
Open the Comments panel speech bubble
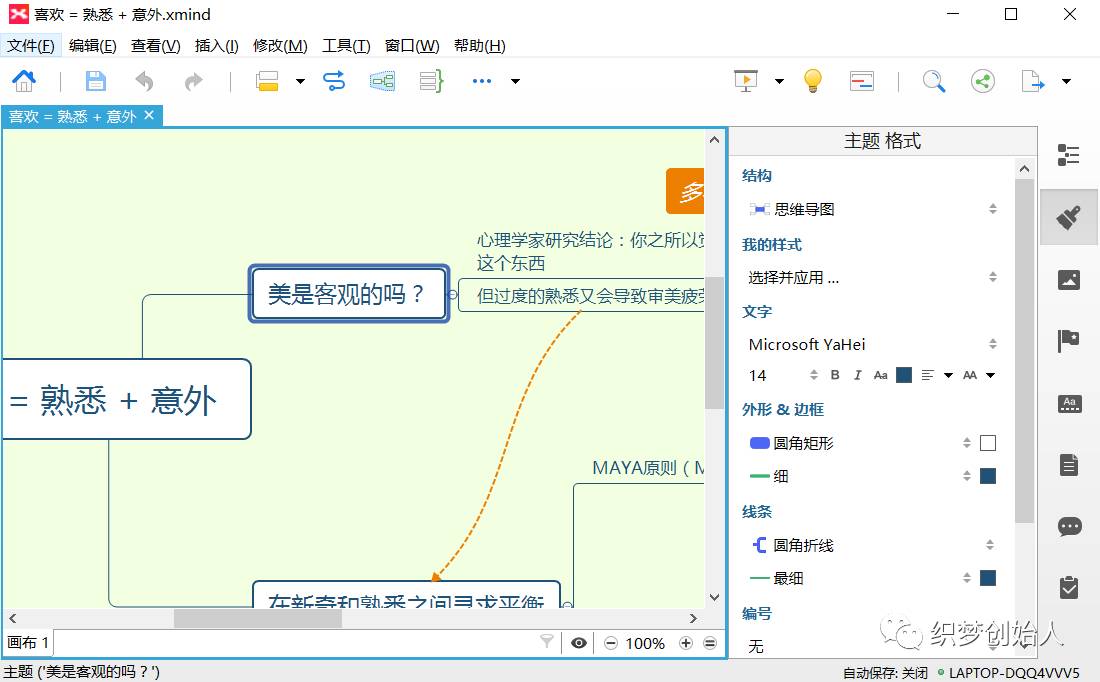click(x=1069, y=526)
